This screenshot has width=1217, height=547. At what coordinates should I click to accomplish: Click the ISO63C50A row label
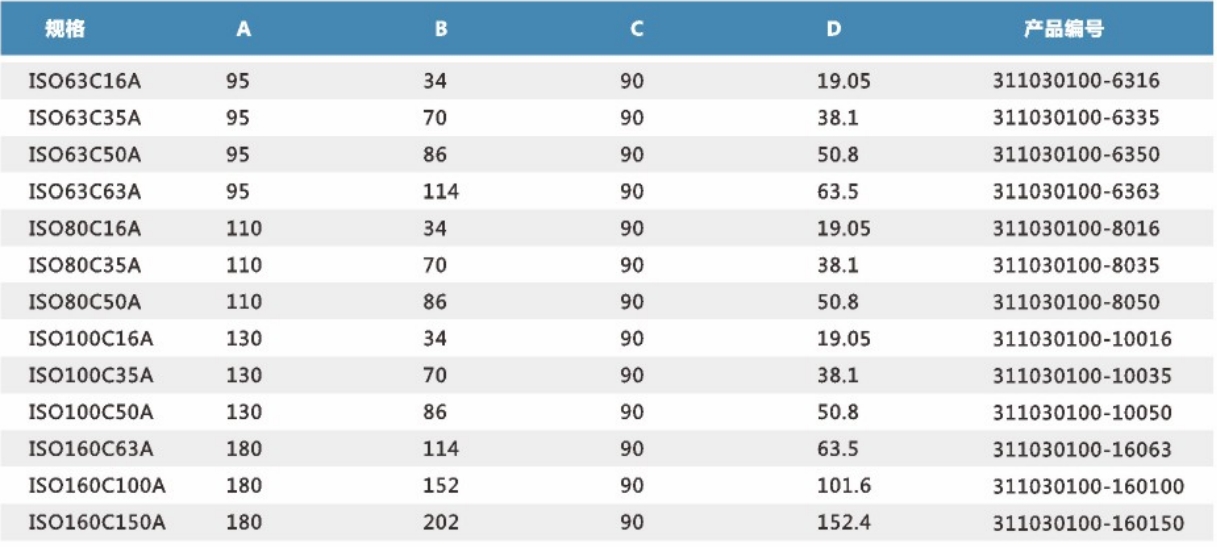pyautogui.click(x=85, y=155)
